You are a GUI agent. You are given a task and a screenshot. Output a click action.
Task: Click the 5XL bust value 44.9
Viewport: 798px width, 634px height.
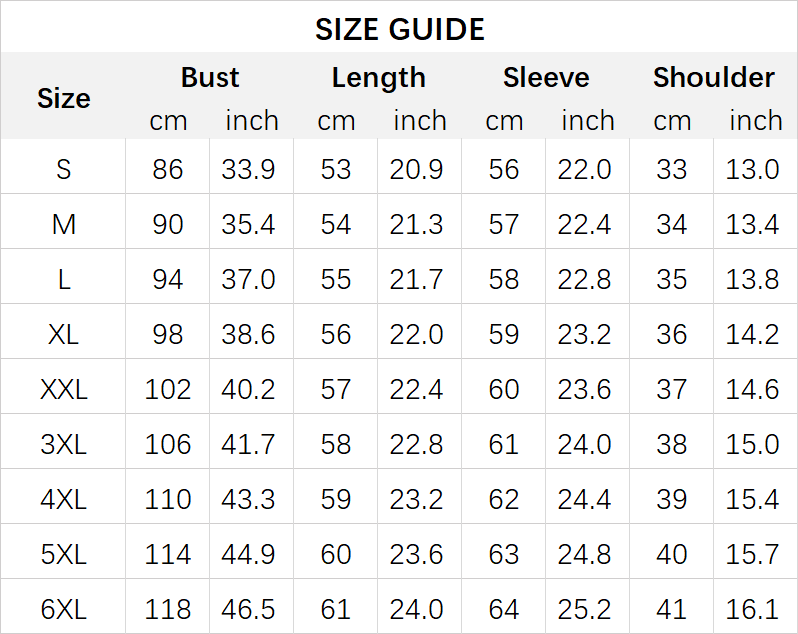click(249, 554)
